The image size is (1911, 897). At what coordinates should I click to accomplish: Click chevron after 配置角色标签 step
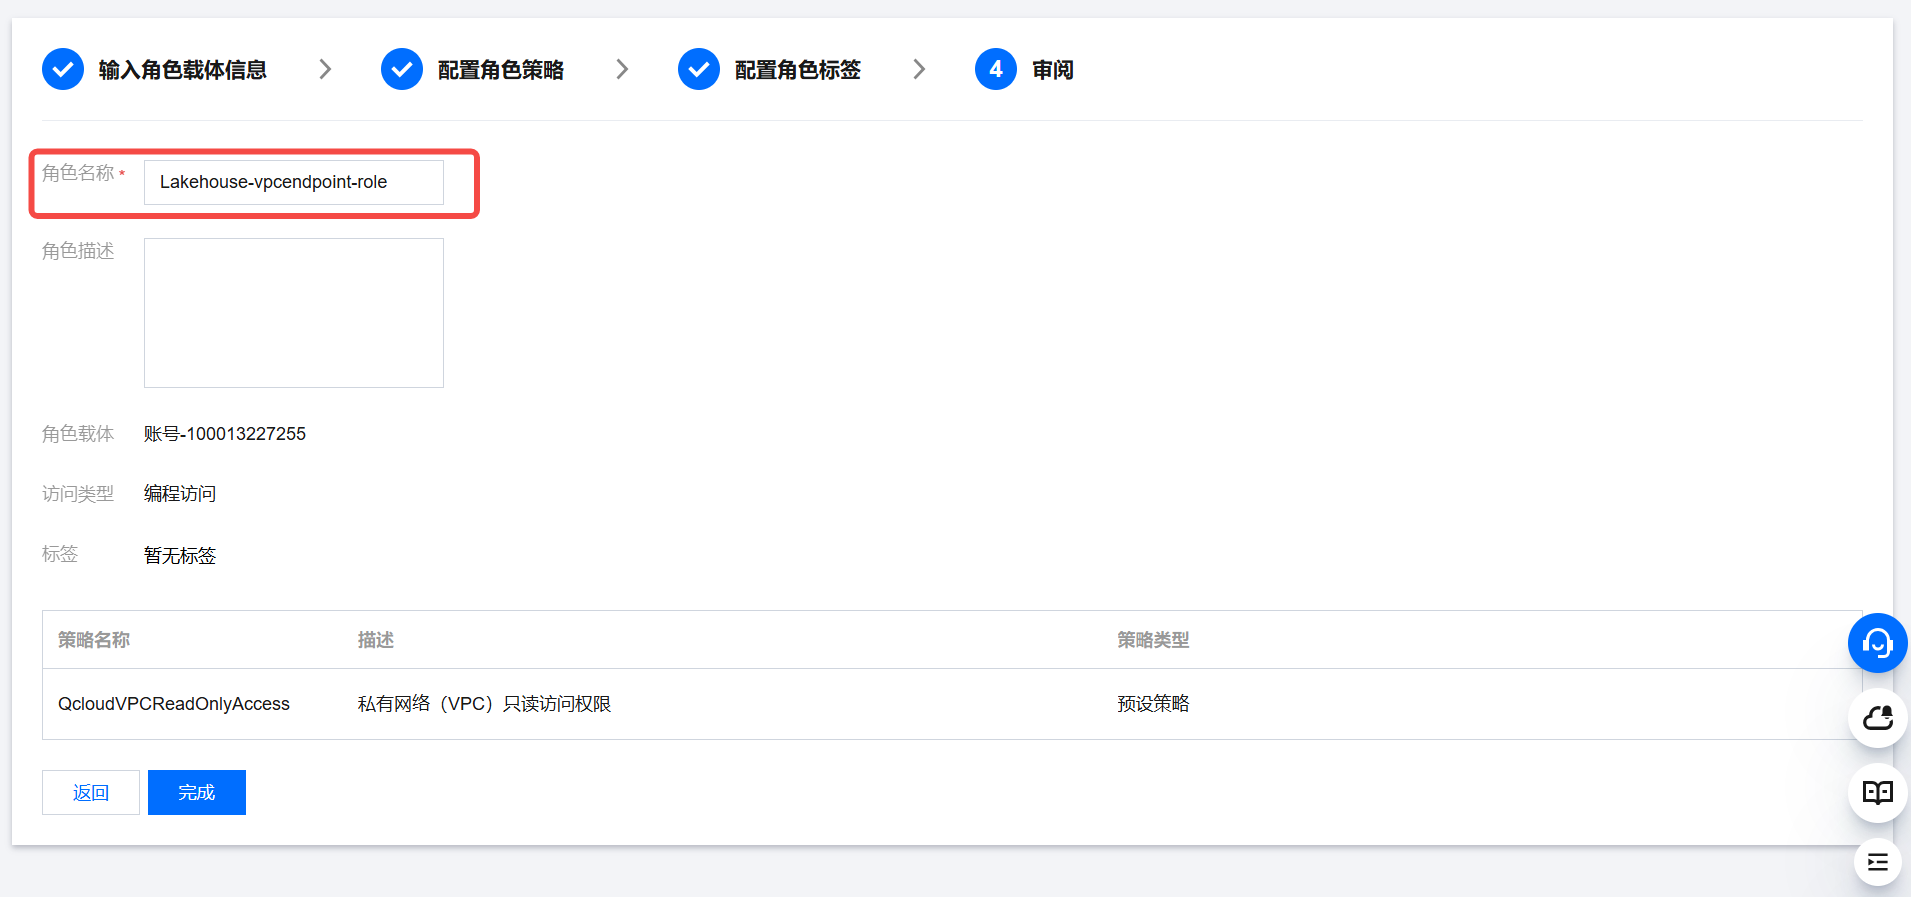coord(919,70)
